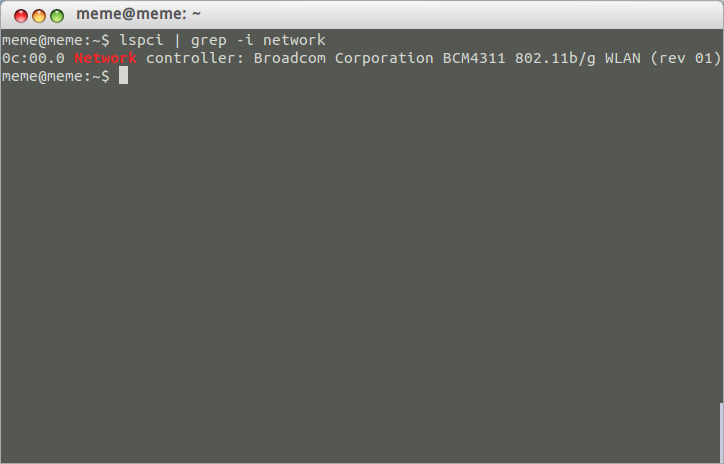This screenshot has height=464, width=724.
Task: Click the word controller: in the output
Action: 195,58
